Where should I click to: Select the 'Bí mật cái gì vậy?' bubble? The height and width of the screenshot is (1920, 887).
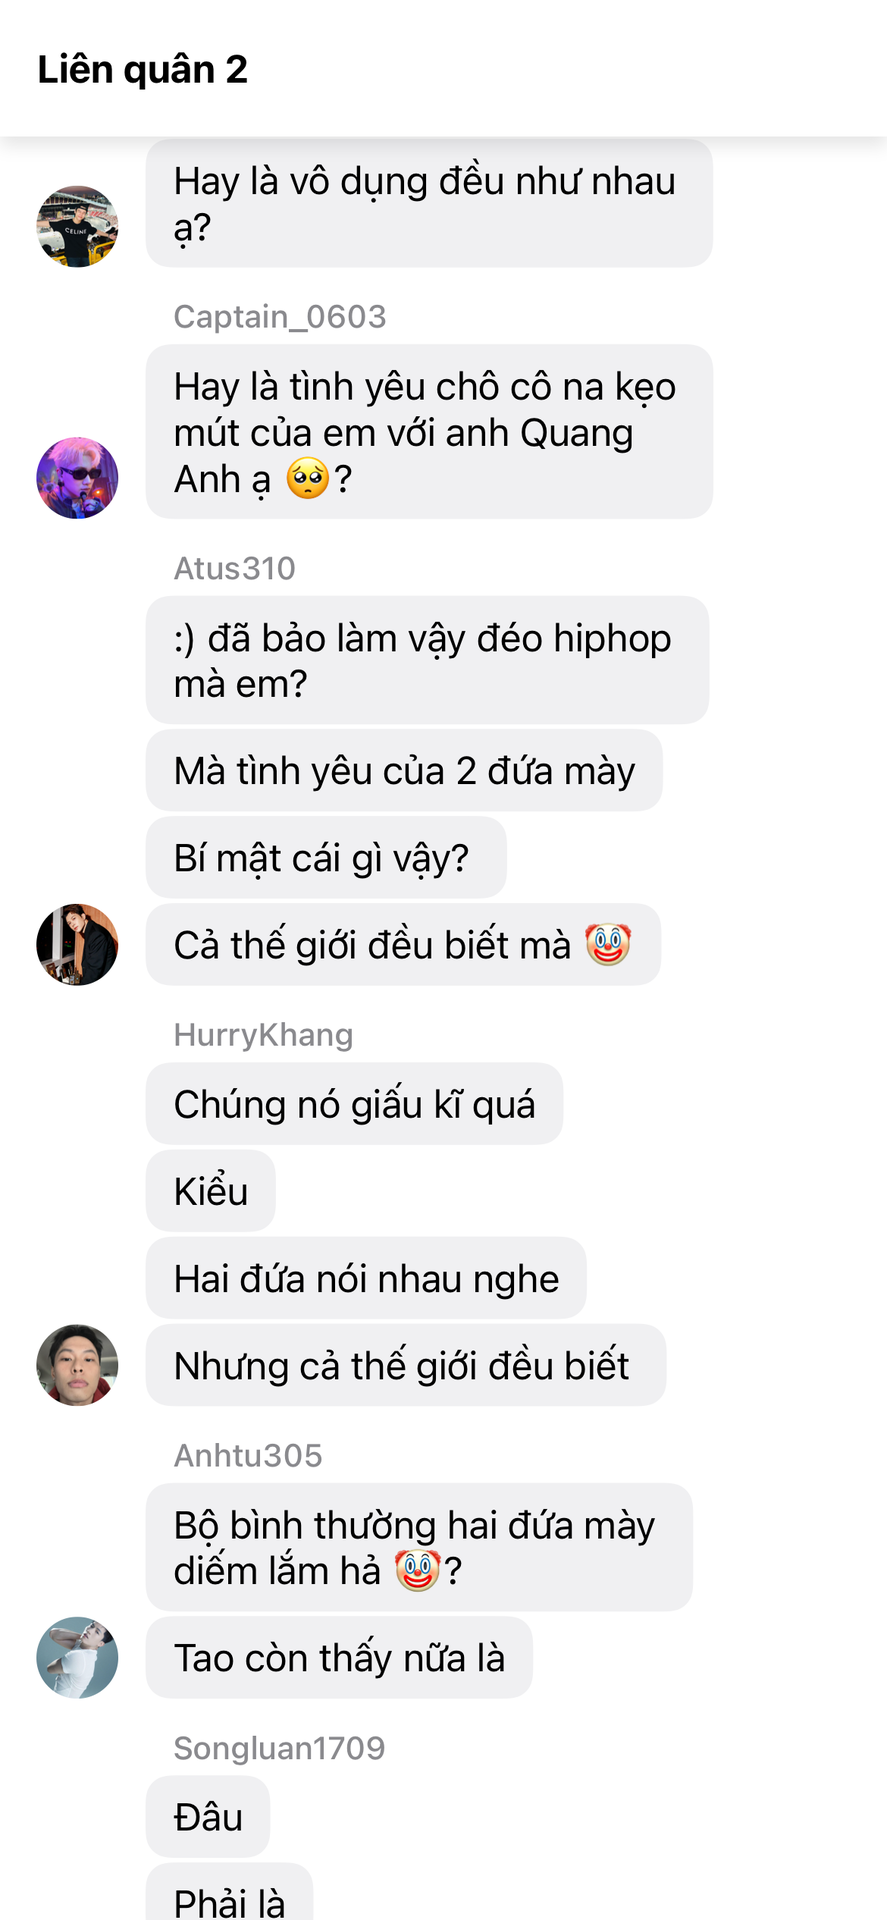coord(326,857)
